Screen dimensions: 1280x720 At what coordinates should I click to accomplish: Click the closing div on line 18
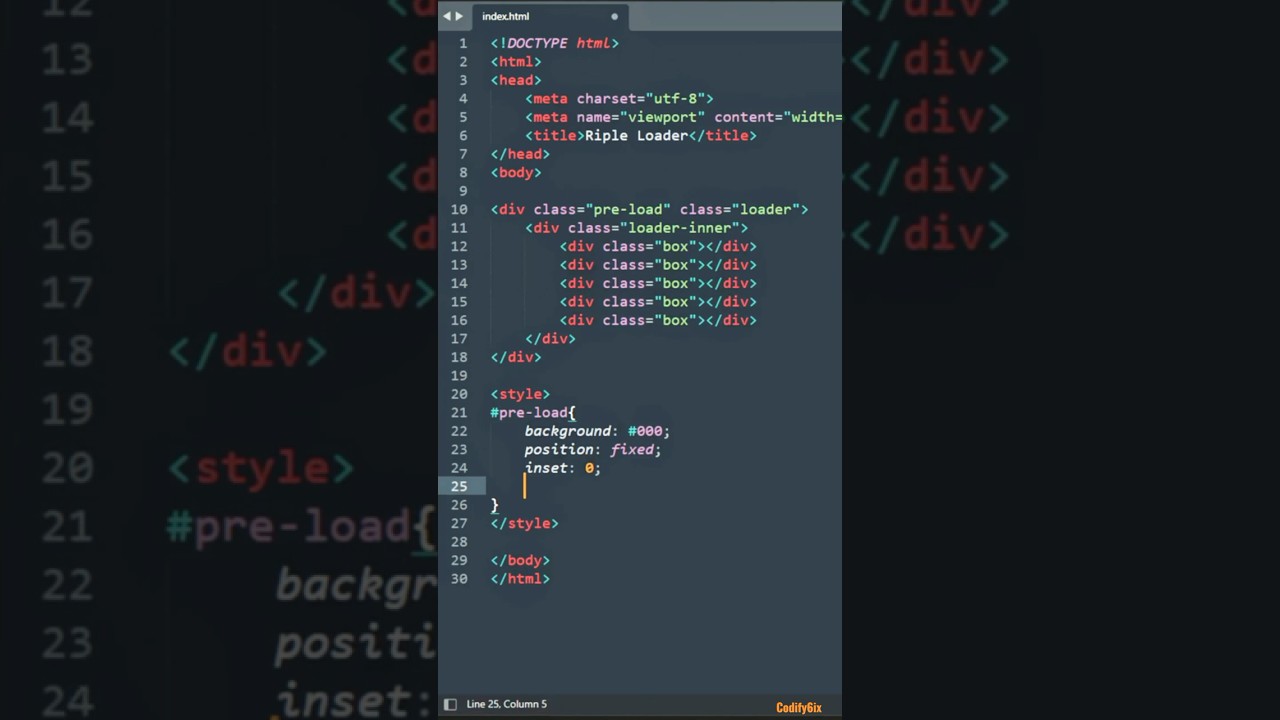(516, 358)
